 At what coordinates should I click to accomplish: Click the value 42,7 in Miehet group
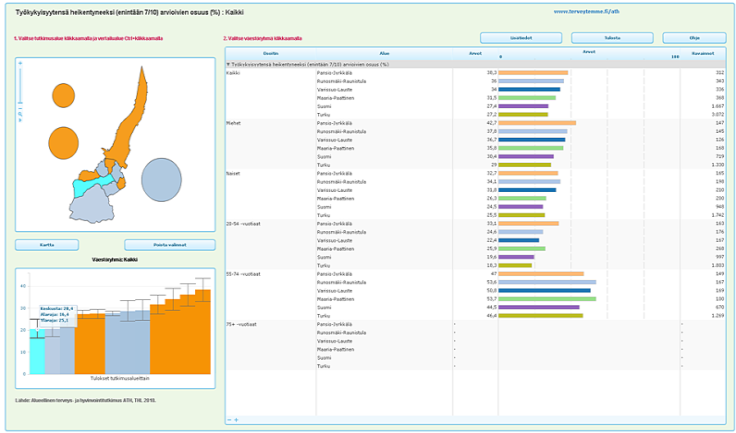point(491,123)
